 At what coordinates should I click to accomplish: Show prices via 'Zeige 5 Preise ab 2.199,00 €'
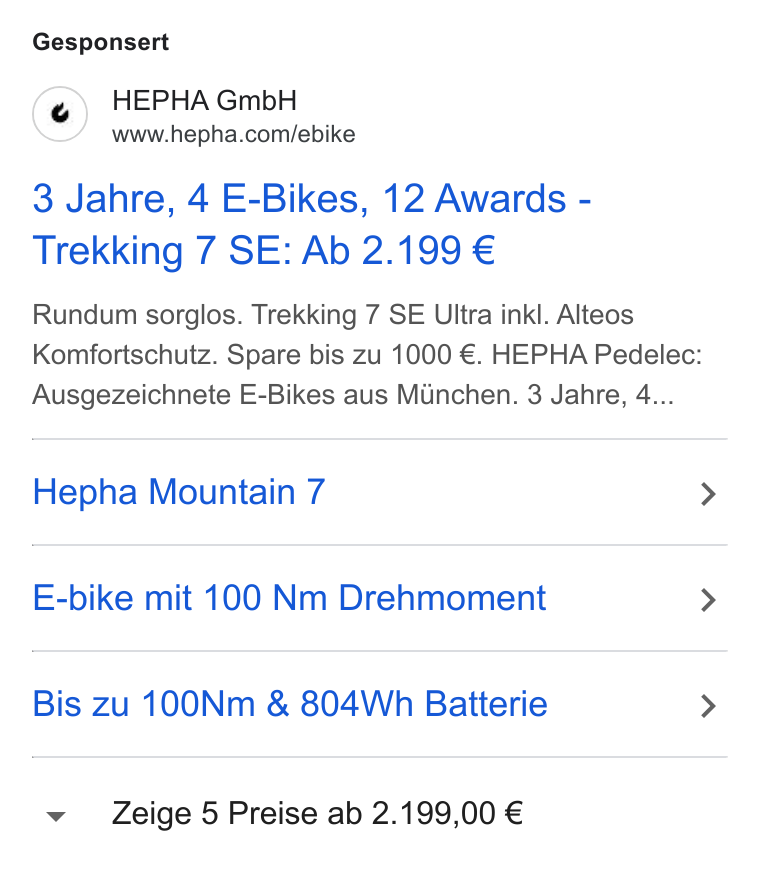(317, 813)
